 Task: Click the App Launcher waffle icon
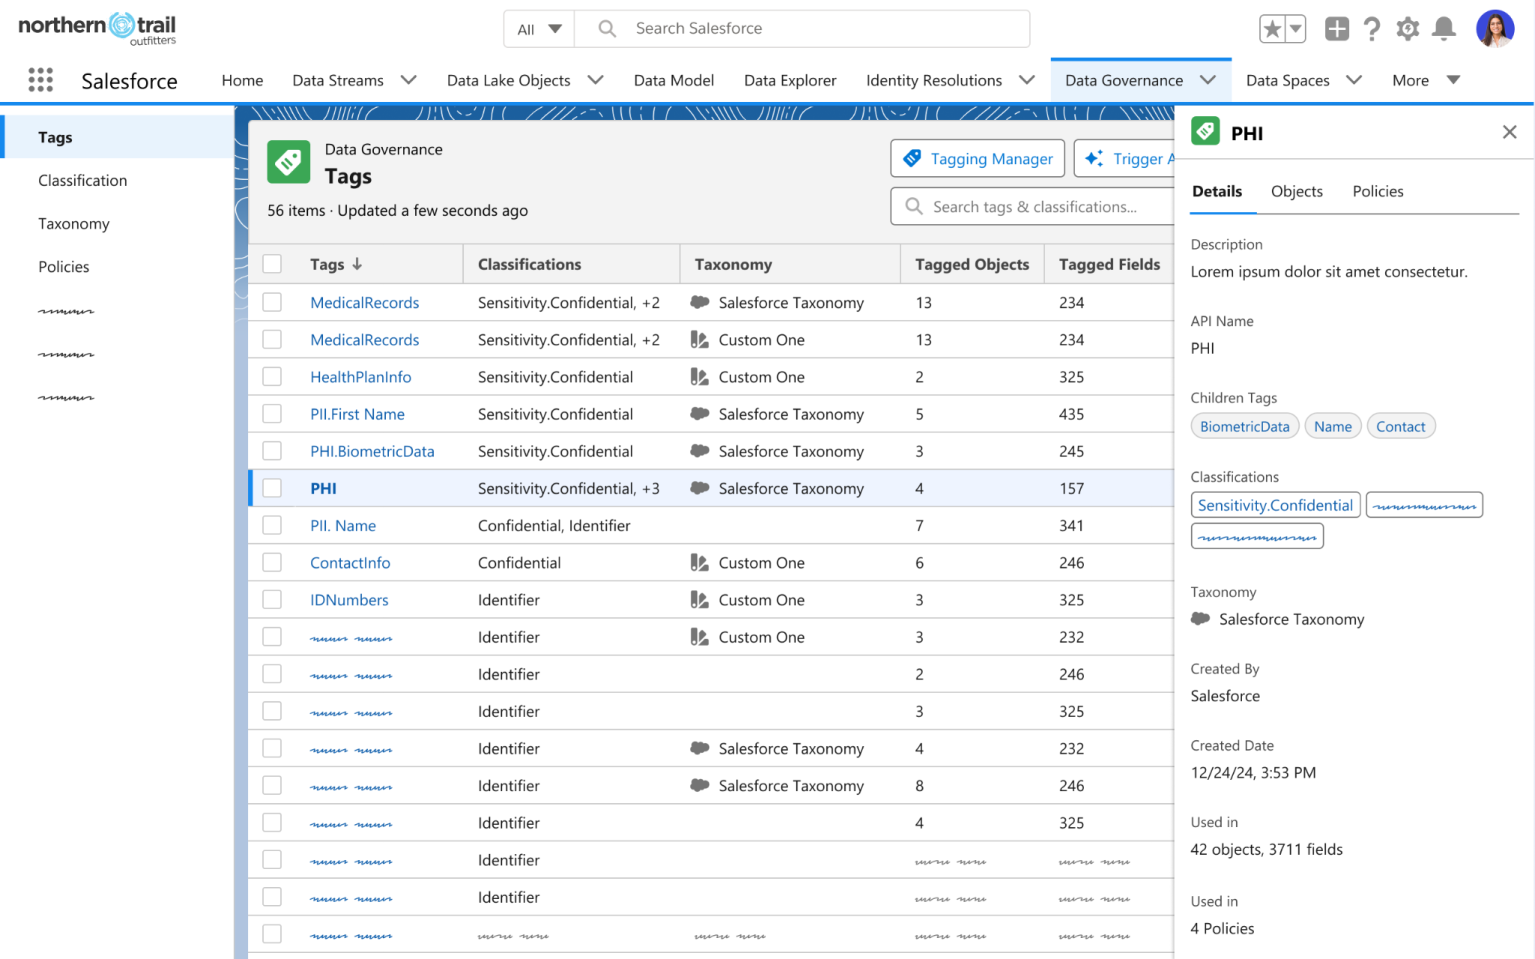40,79
